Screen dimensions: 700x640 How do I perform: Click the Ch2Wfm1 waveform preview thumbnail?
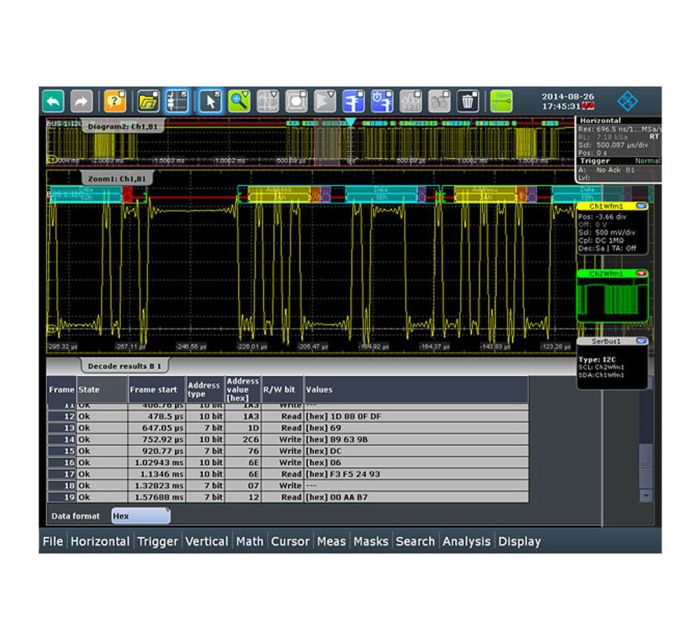point(612,299)
